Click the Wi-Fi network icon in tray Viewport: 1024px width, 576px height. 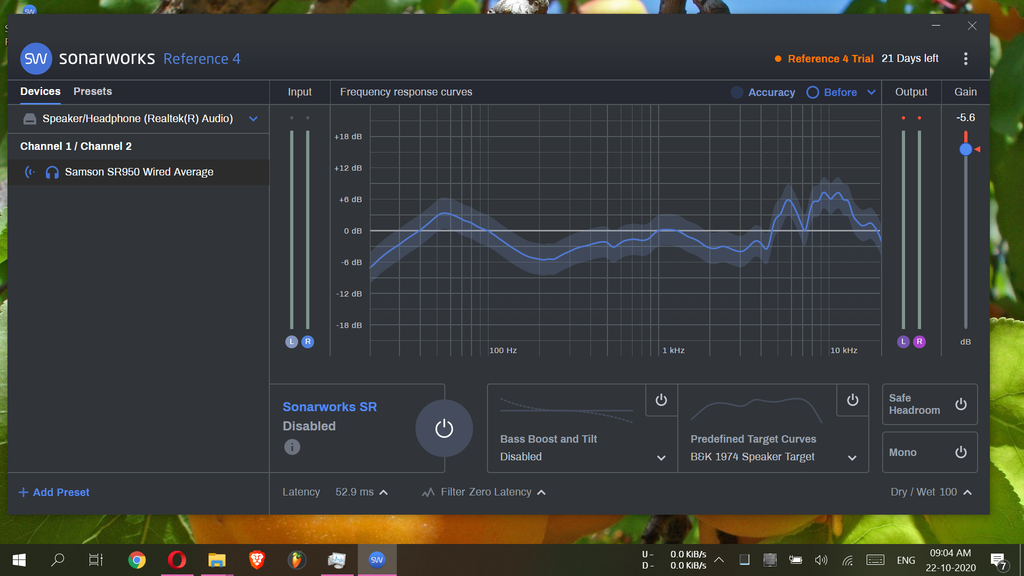pyautogui.click(x=848, y=560)
